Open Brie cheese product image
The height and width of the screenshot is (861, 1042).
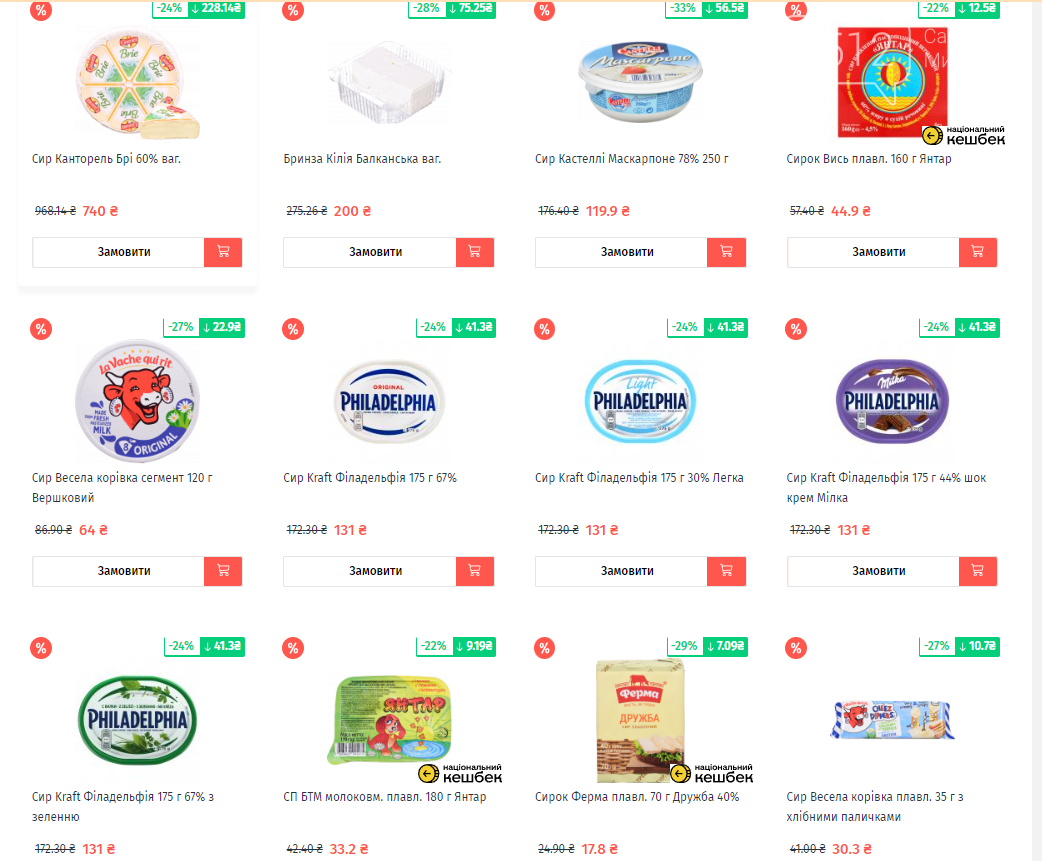[138, 83]
